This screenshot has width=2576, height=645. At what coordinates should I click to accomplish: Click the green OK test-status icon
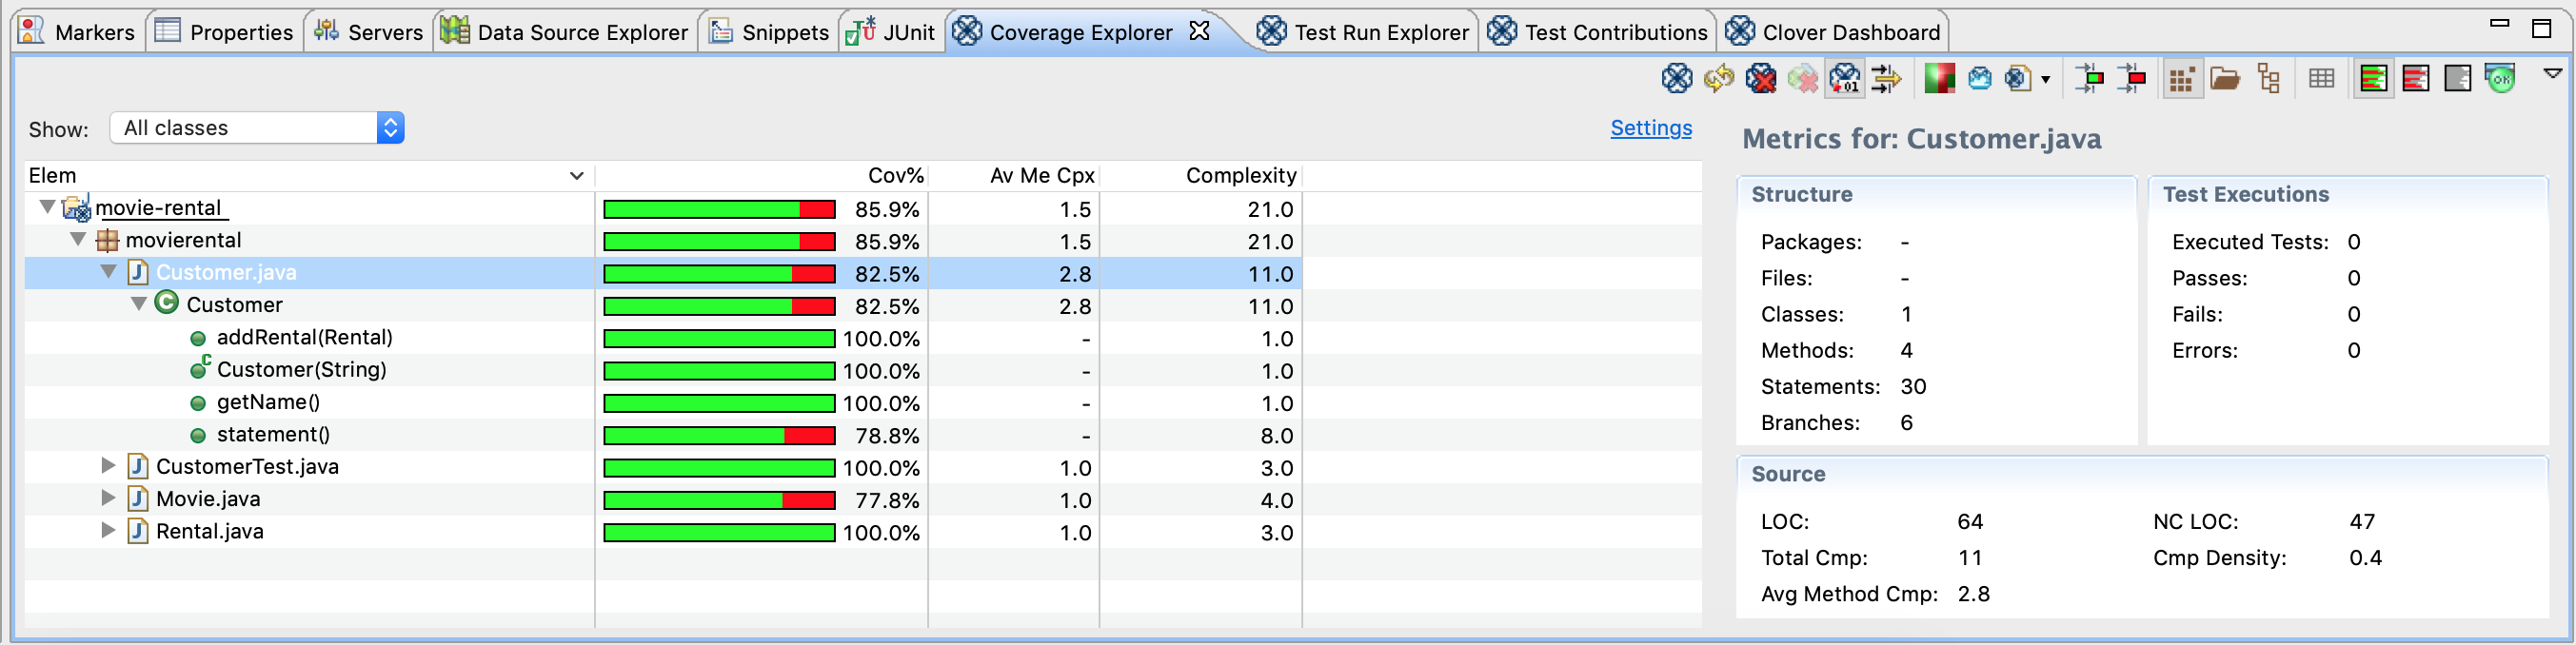click(x=2500, y=78)
